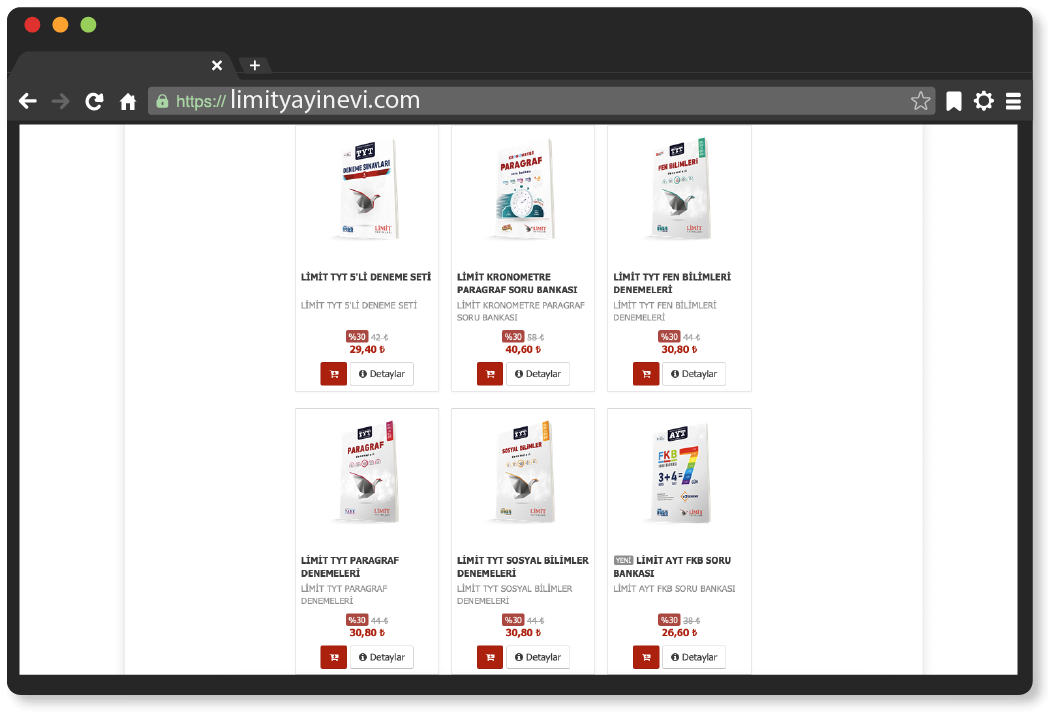The image size is (1048, 718).
Task: Navigate back with the back arrow
Action: (28, 101)
